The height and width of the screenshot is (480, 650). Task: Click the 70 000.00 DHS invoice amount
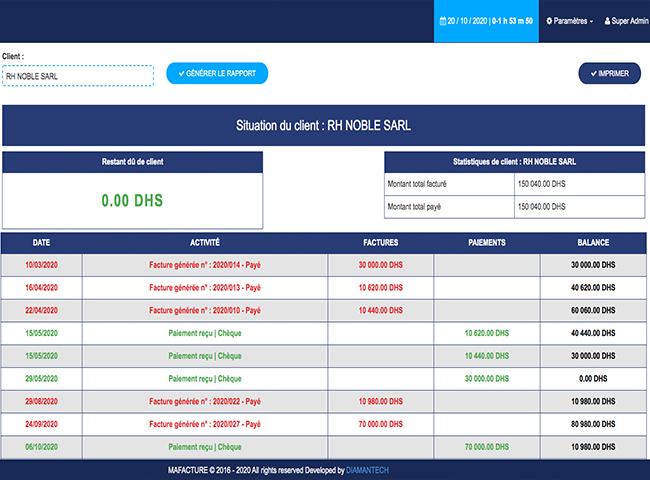click(x=381, y=424)
